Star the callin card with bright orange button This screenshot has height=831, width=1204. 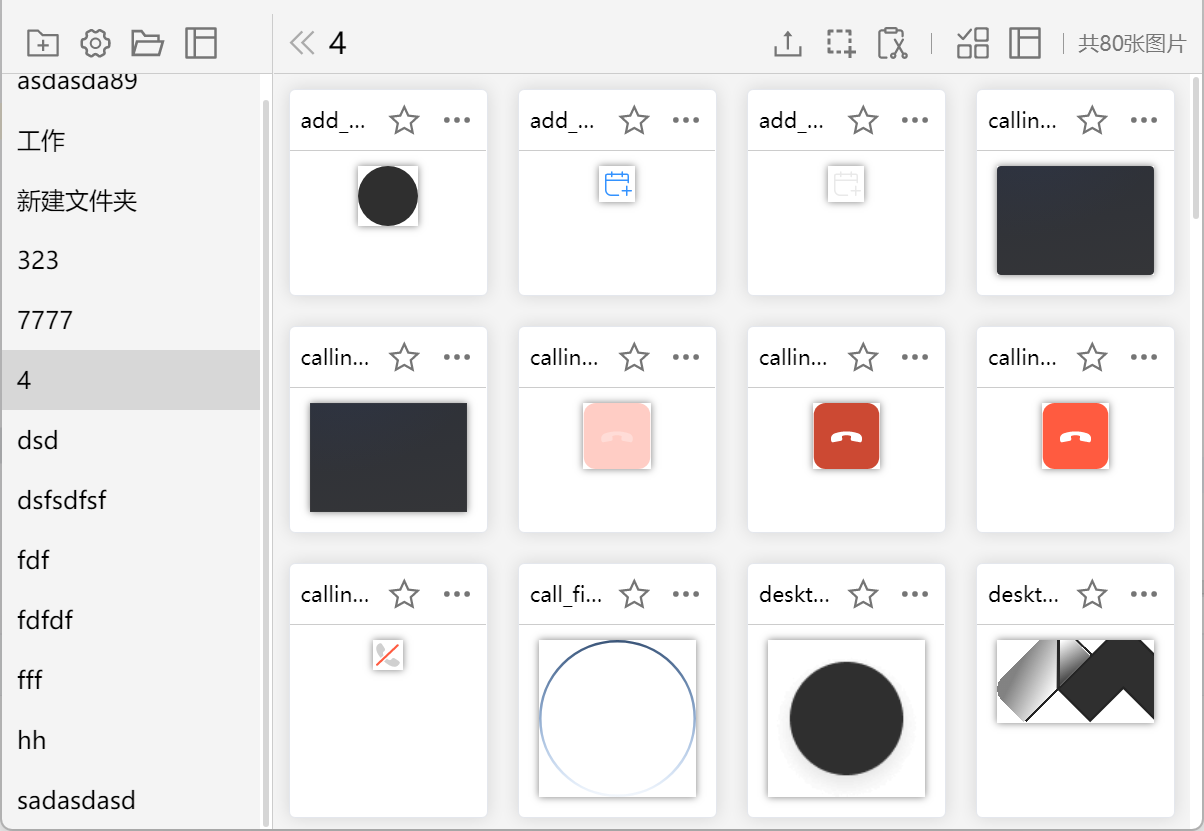pyautogui.click(x=1092, y=357)
